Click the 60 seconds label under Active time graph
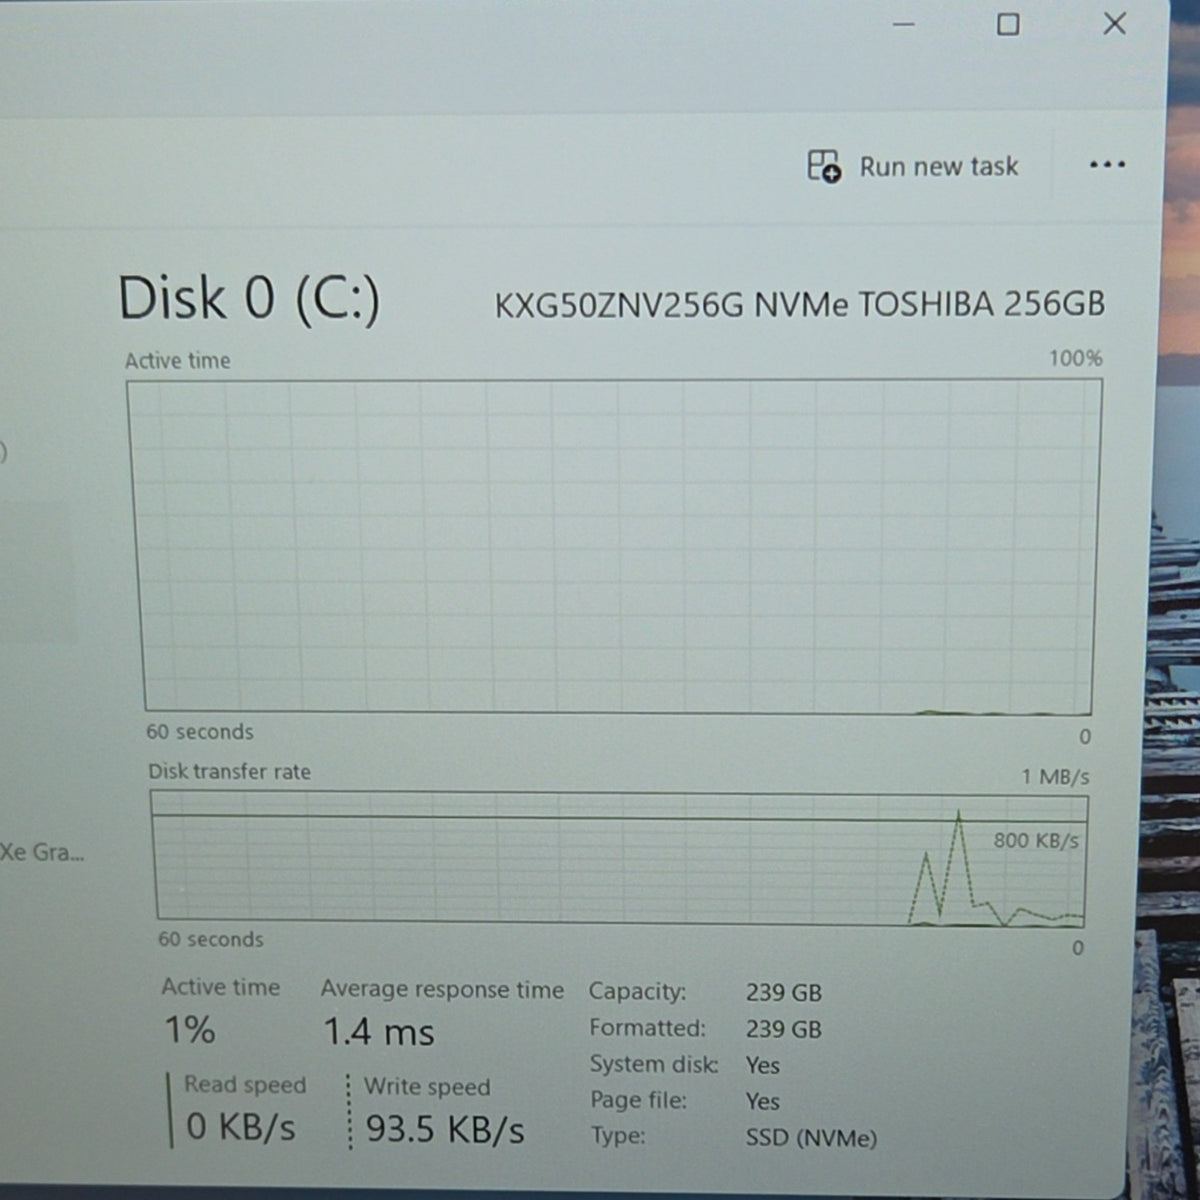The width and height of the screenshot is (1200, 1200). (200, 732)
